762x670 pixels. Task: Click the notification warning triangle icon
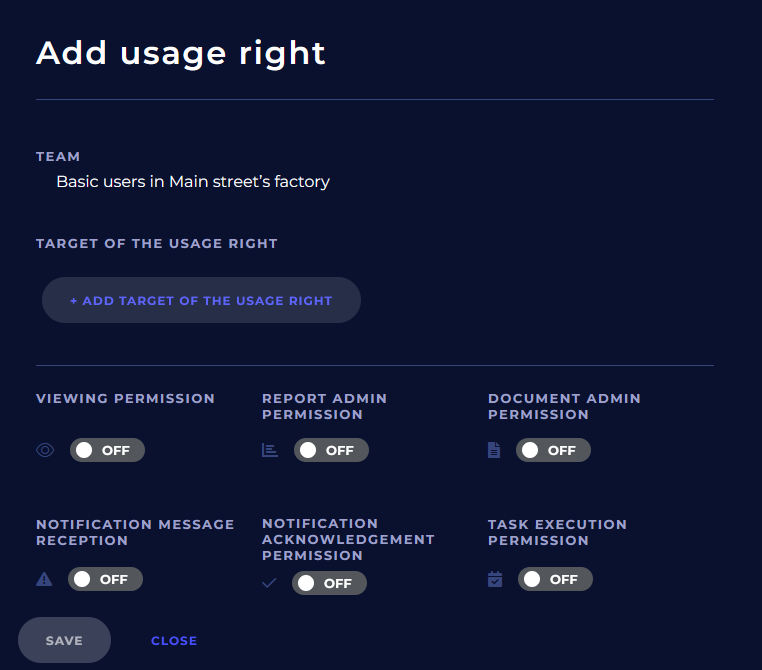click(x=44, y=579)
